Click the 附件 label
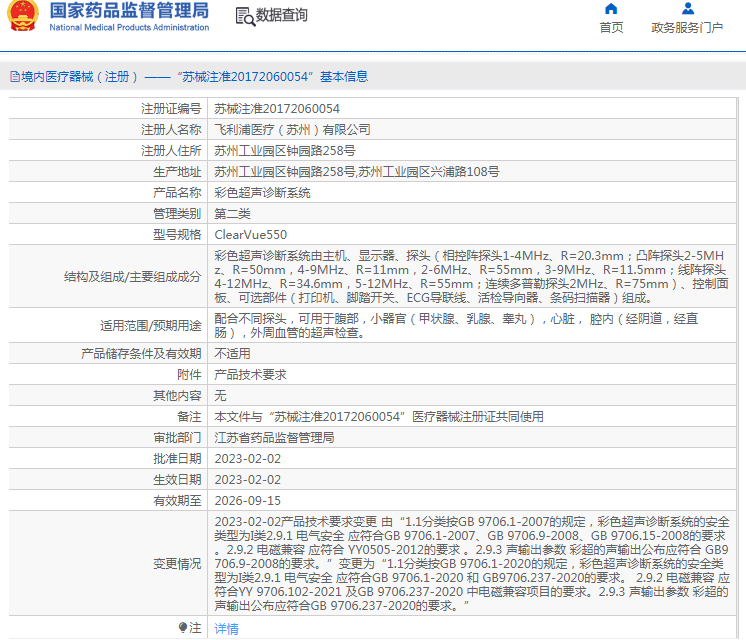 189,374
